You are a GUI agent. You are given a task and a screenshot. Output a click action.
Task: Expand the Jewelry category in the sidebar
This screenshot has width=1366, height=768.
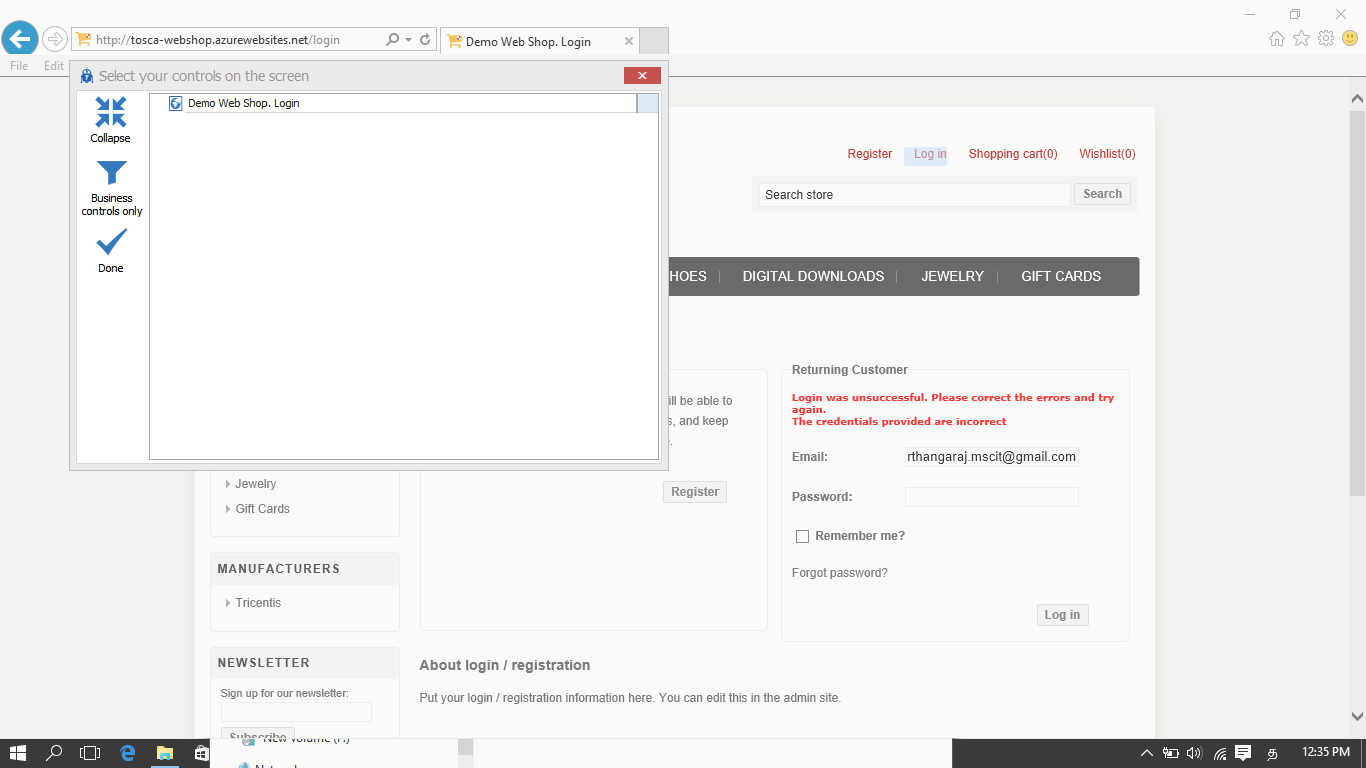click(255, 483)
